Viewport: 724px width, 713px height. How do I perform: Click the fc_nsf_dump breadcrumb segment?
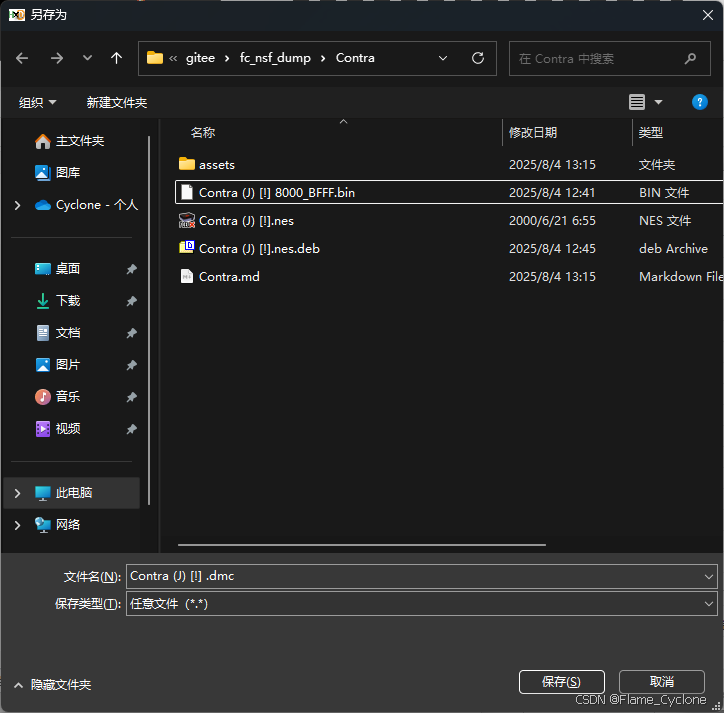click(275, 58)
